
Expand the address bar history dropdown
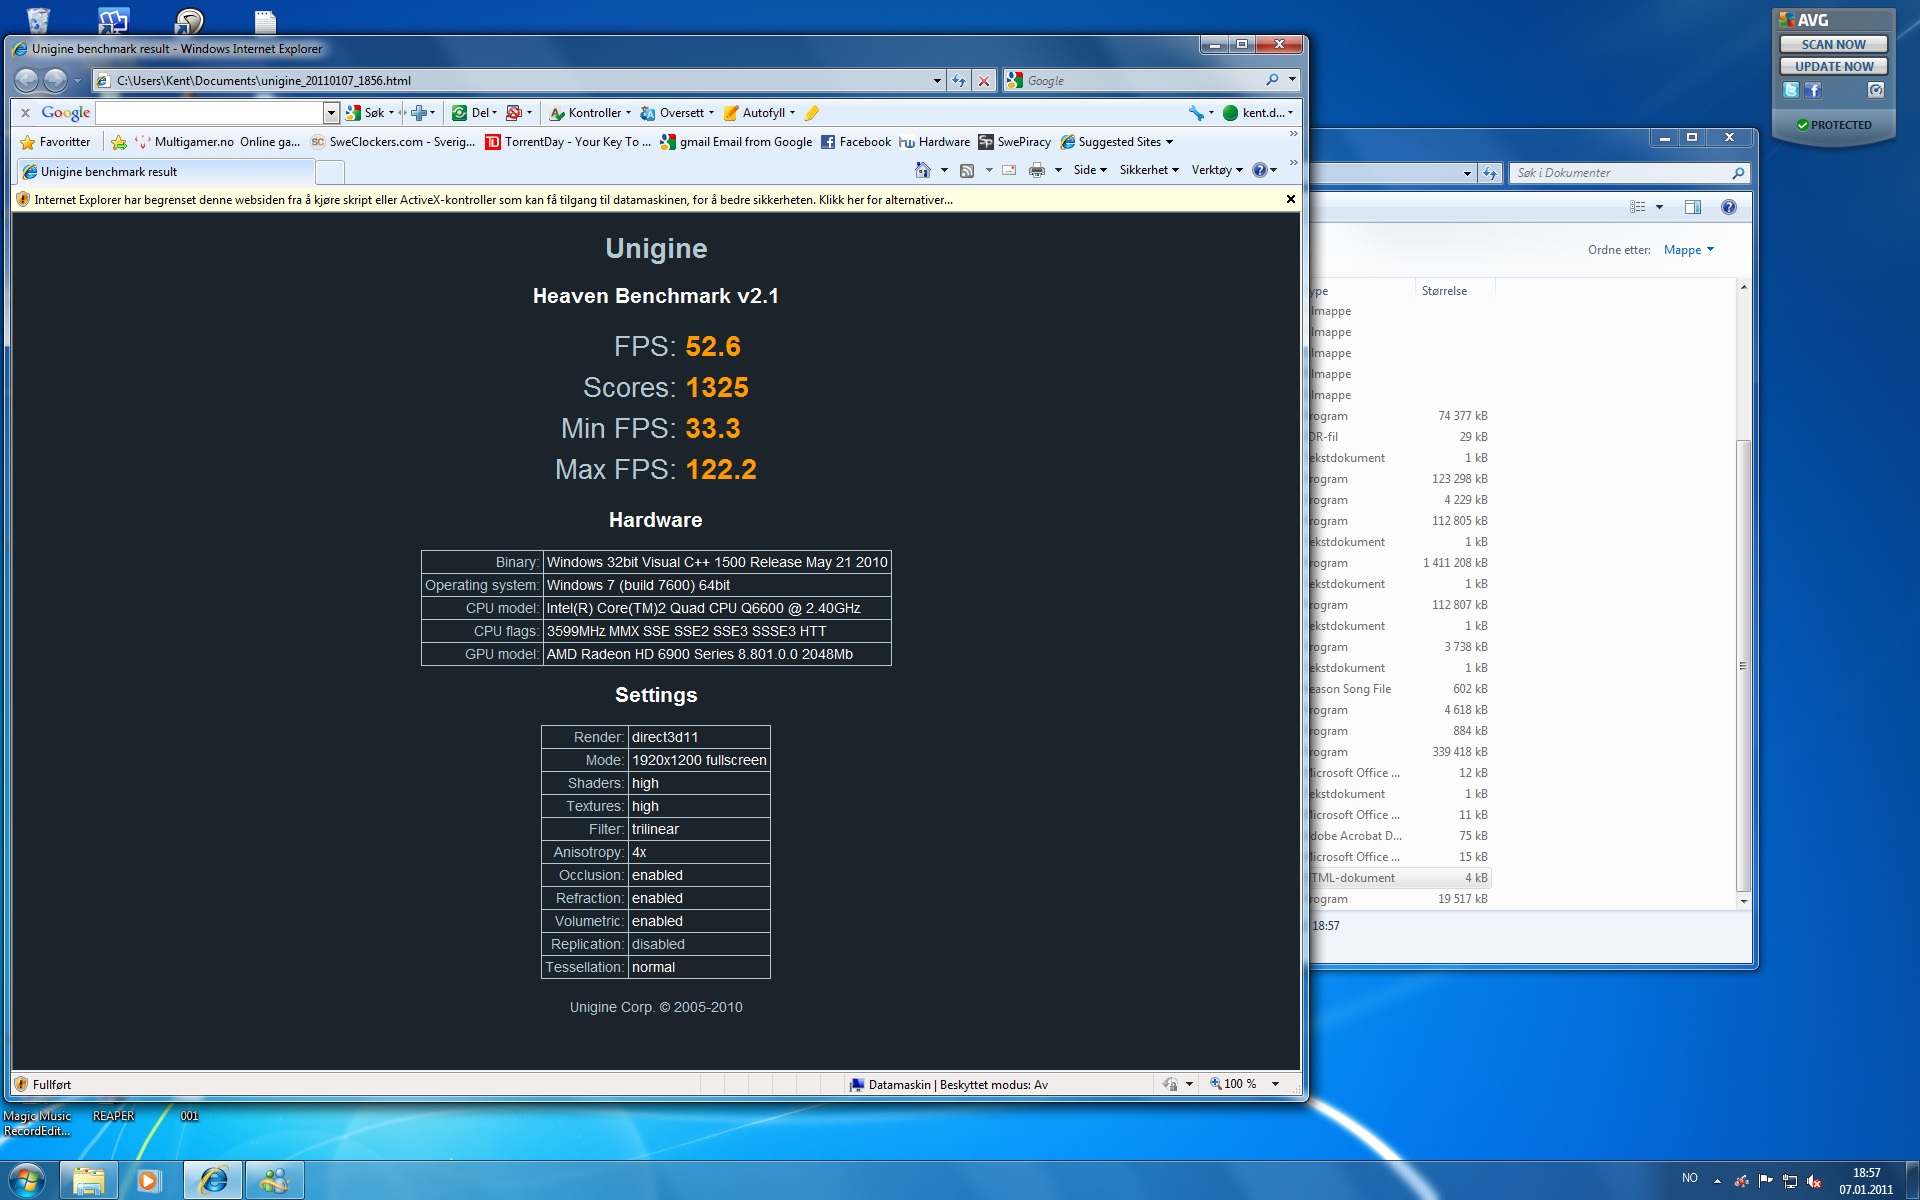[x=937, y=80]
